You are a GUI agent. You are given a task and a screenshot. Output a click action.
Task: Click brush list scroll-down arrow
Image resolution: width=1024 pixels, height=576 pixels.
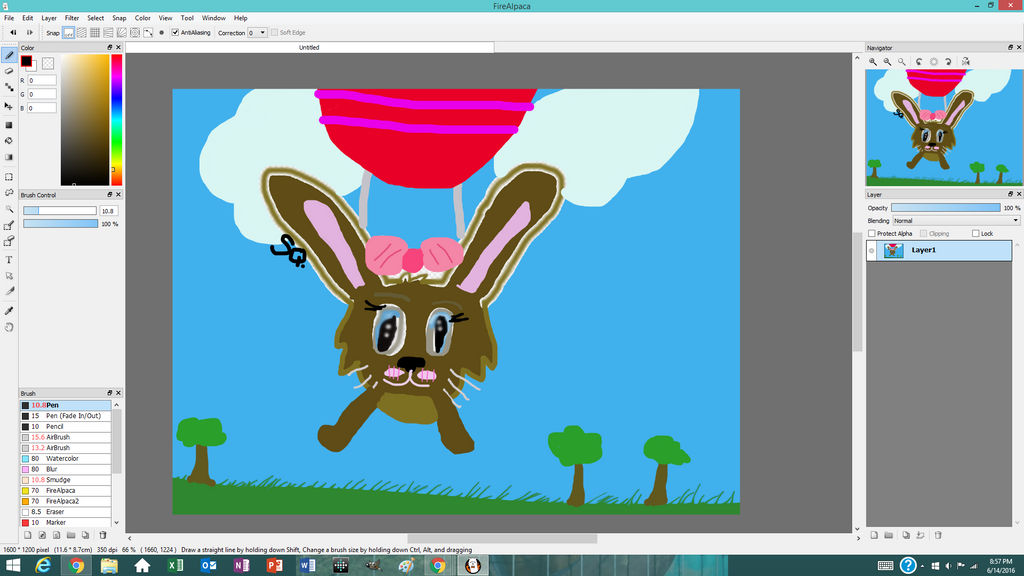[x=117, y=522]
